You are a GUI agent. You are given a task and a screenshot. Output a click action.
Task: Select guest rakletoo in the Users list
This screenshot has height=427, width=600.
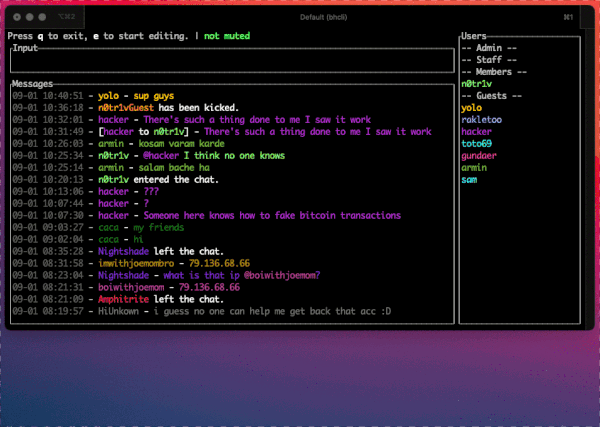tap(482, 120)
